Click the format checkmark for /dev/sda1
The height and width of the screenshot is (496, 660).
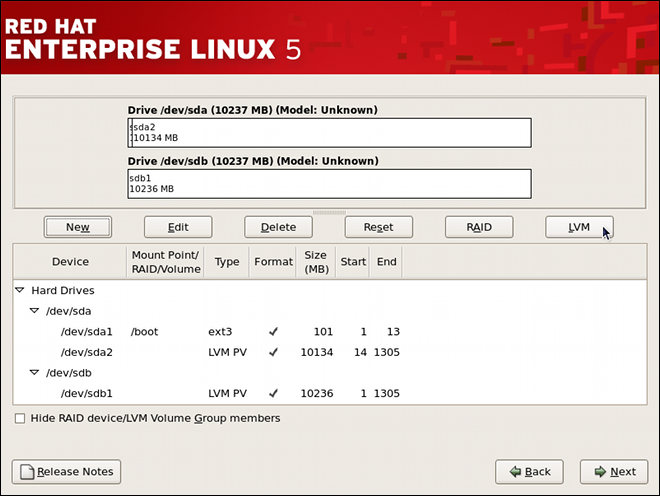[273, 332]
